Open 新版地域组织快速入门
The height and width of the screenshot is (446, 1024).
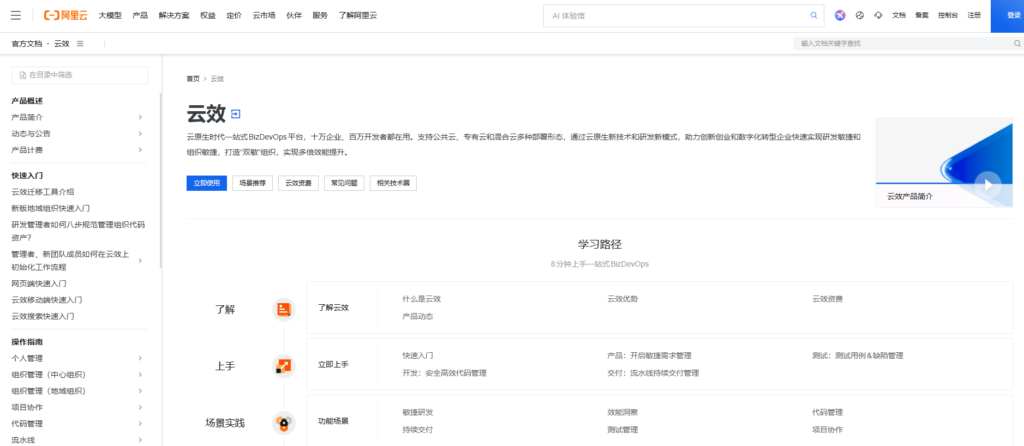(x=50, y=208)
